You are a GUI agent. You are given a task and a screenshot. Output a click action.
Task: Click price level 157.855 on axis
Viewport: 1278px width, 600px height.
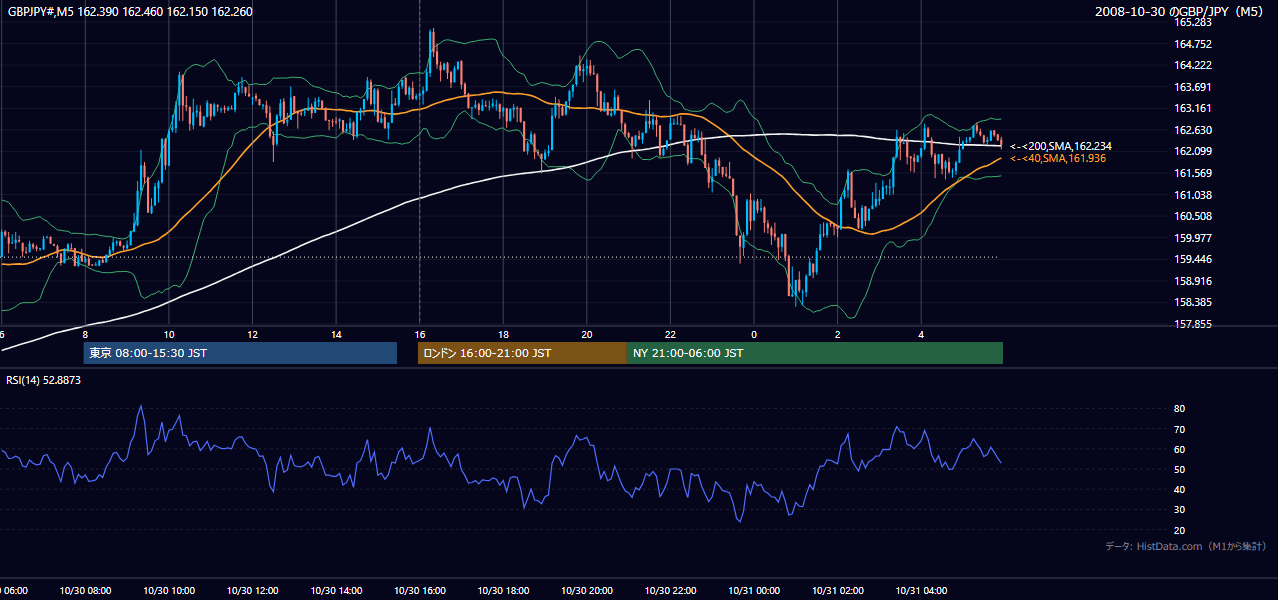click(1193, 324)
